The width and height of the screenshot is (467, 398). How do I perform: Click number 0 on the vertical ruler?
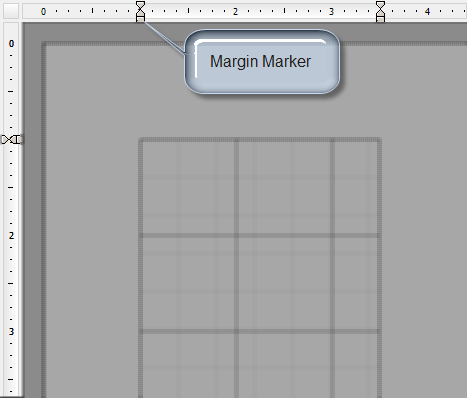click(x=11, y=44)
